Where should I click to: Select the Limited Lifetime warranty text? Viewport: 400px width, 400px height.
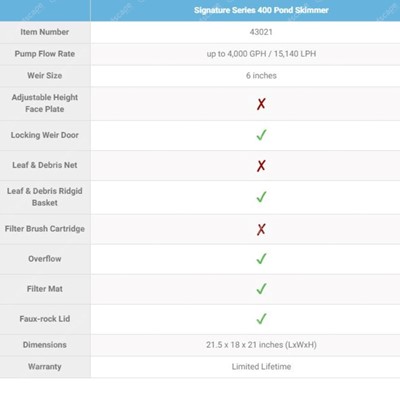point(261,367)
